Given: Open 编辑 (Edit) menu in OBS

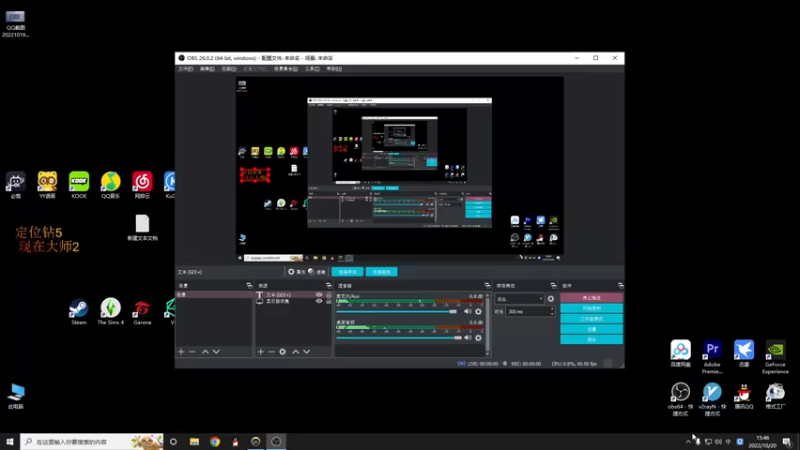Looking at the screenshot, I should [207, 69].
